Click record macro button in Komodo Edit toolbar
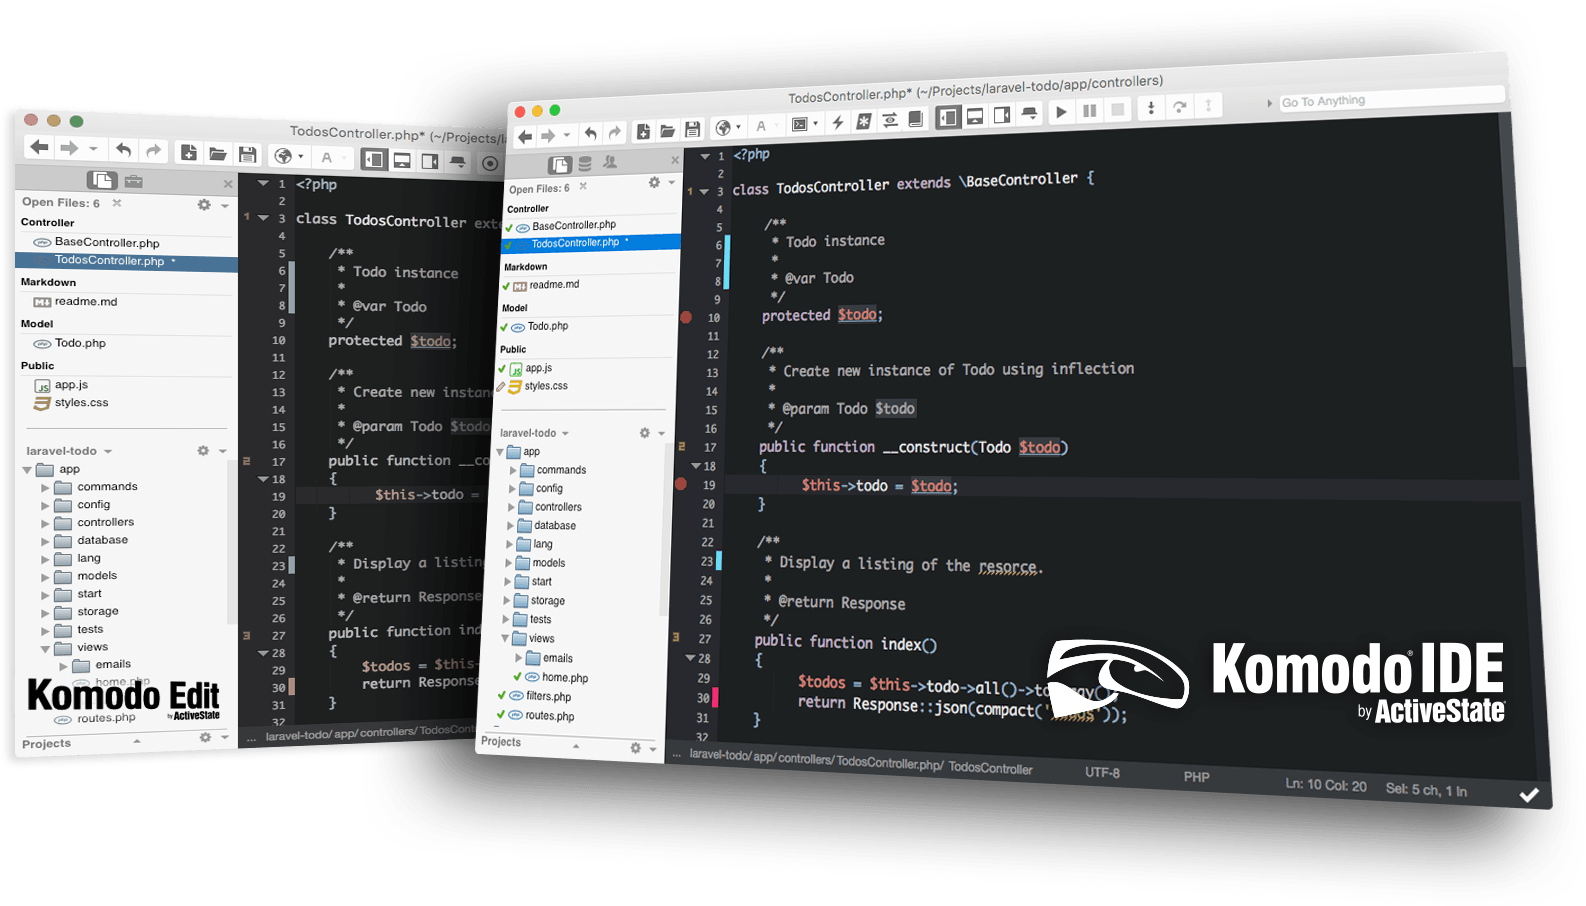The height and width of the screenshot is (906, 1586). point(490,163)
